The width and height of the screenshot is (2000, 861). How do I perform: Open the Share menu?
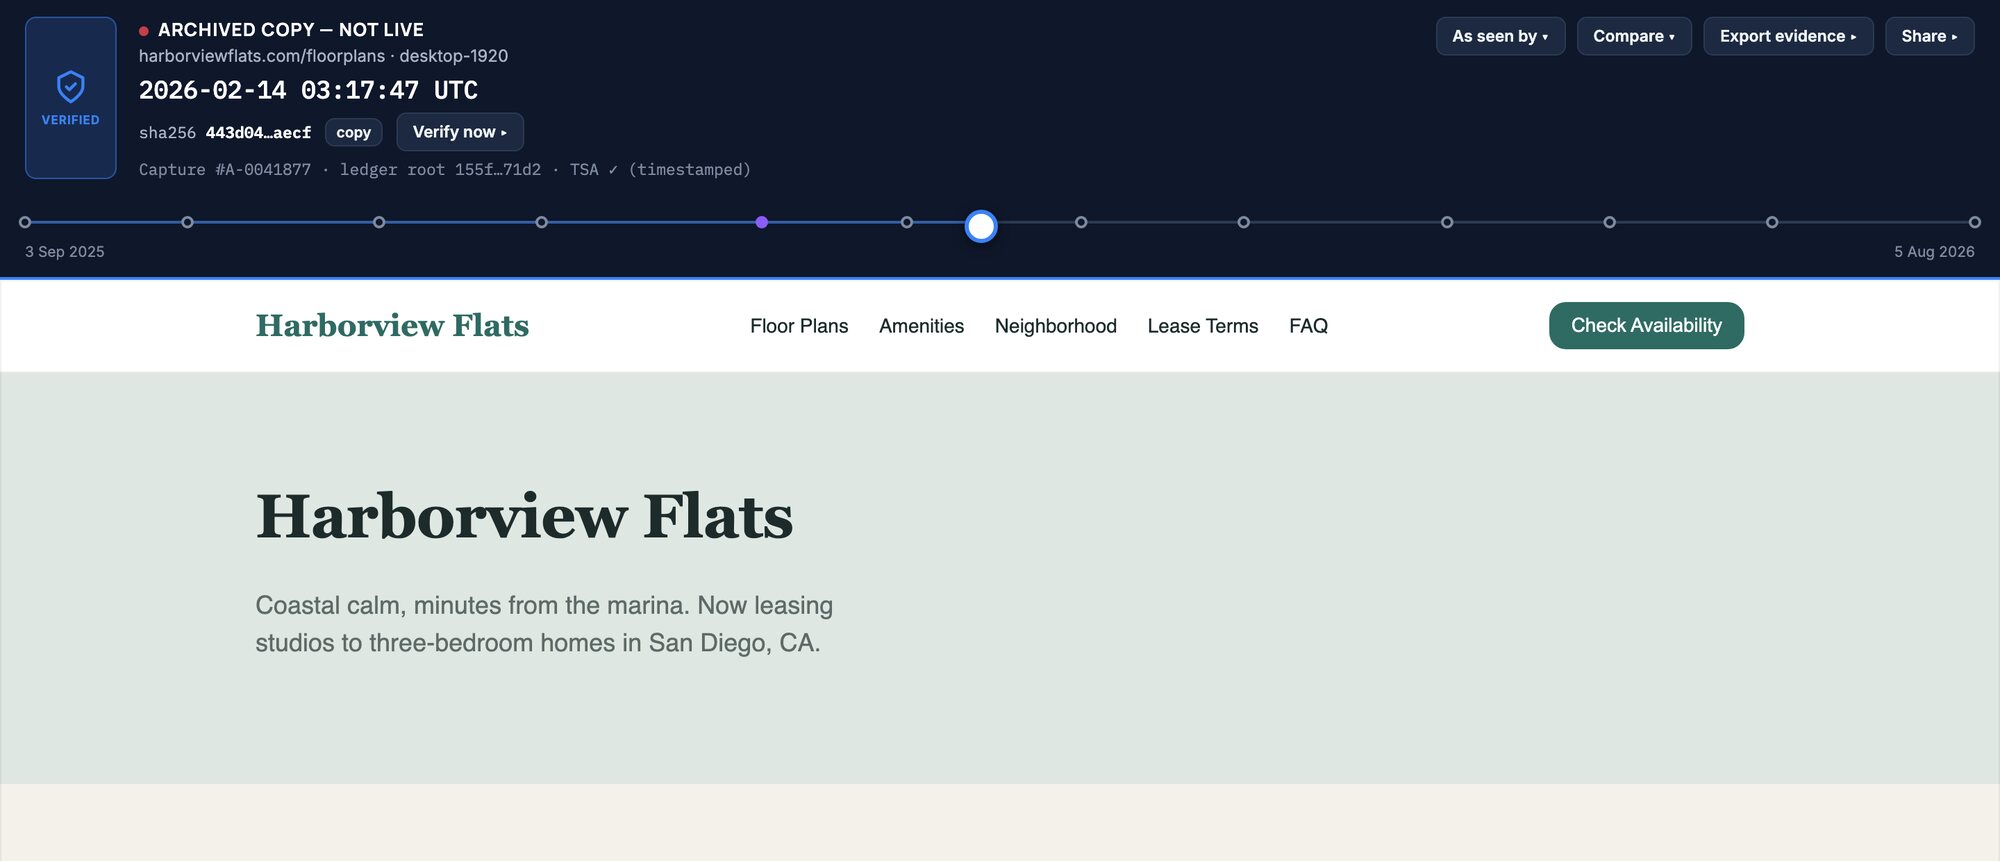tap(1929, 36)
